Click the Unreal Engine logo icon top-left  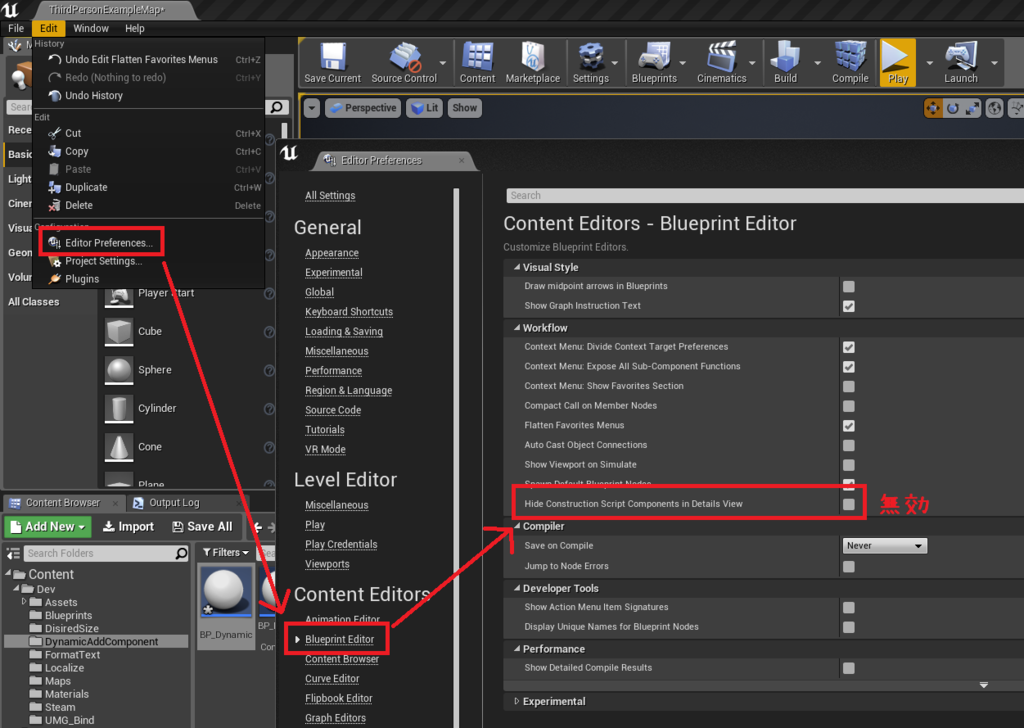[x=10, y=9]
